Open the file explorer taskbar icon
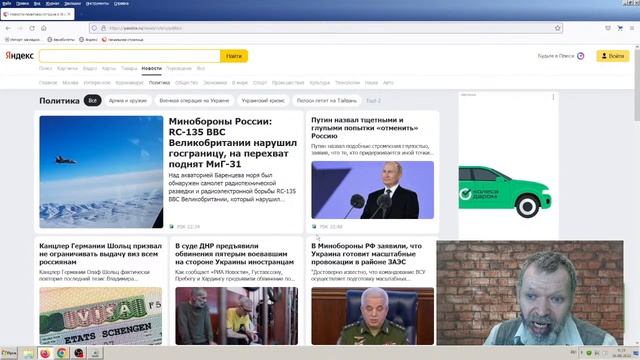640x360 pixels. 28,353
